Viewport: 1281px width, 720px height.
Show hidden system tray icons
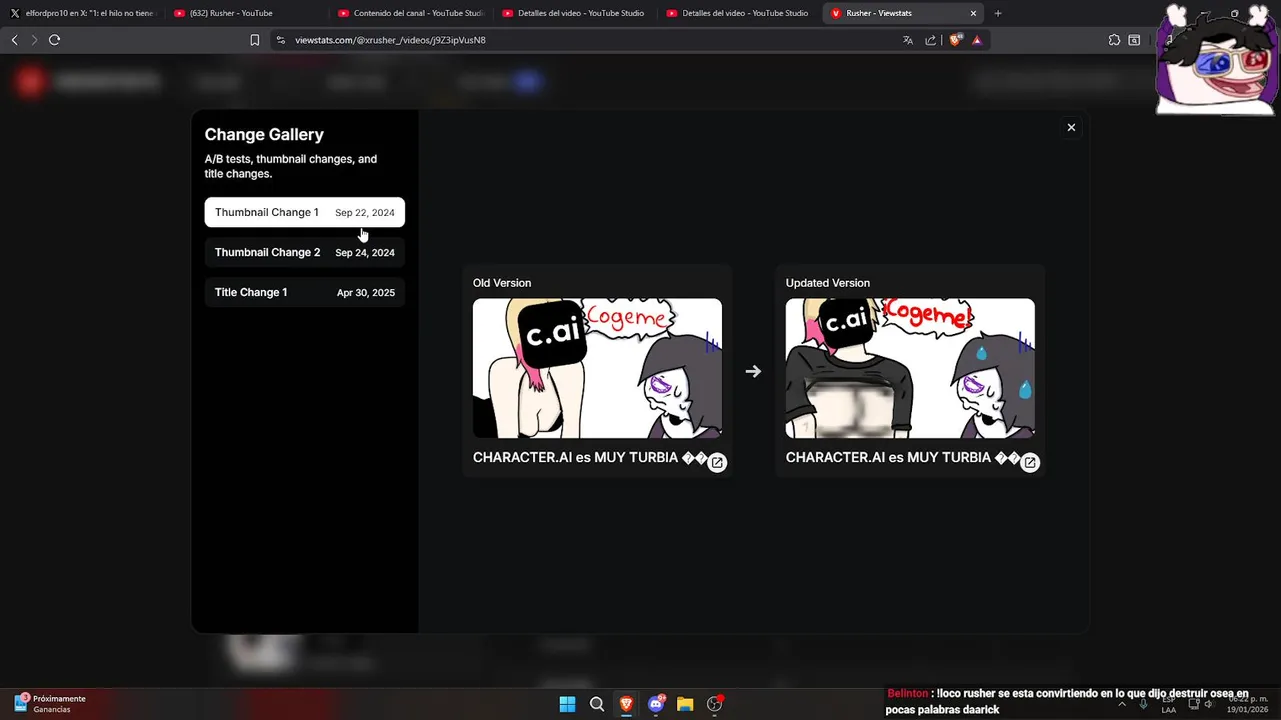pyautogui.click(x=1121, y=704)
